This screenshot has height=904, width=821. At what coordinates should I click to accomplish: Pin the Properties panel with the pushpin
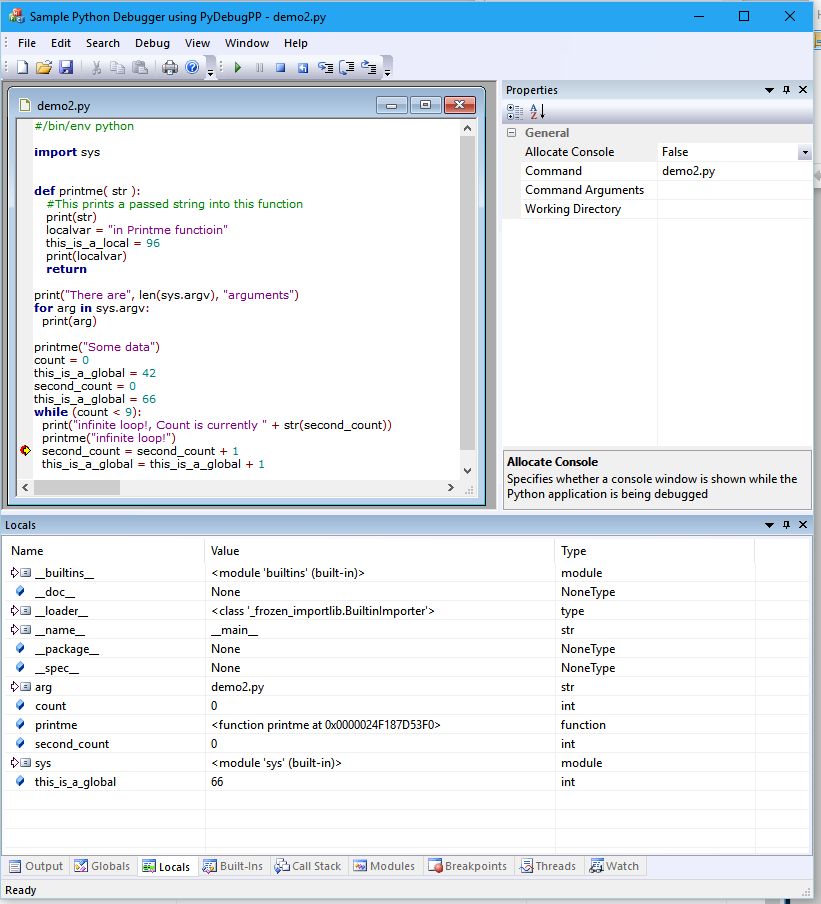coord(787,90)
